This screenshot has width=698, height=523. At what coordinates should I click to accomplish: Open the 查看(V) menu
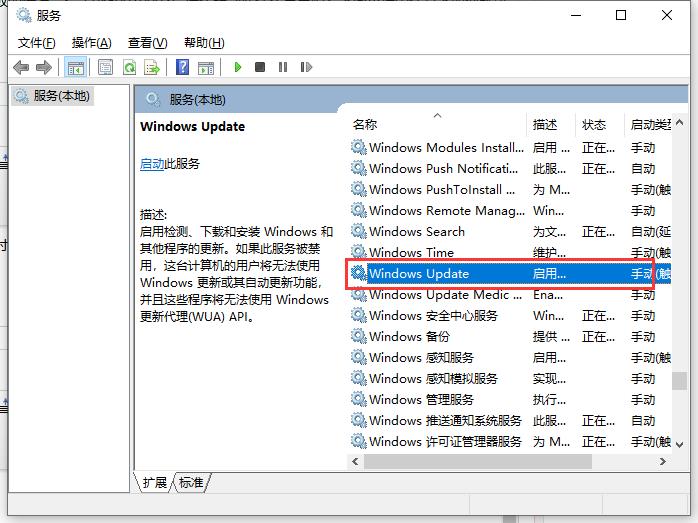147,43
